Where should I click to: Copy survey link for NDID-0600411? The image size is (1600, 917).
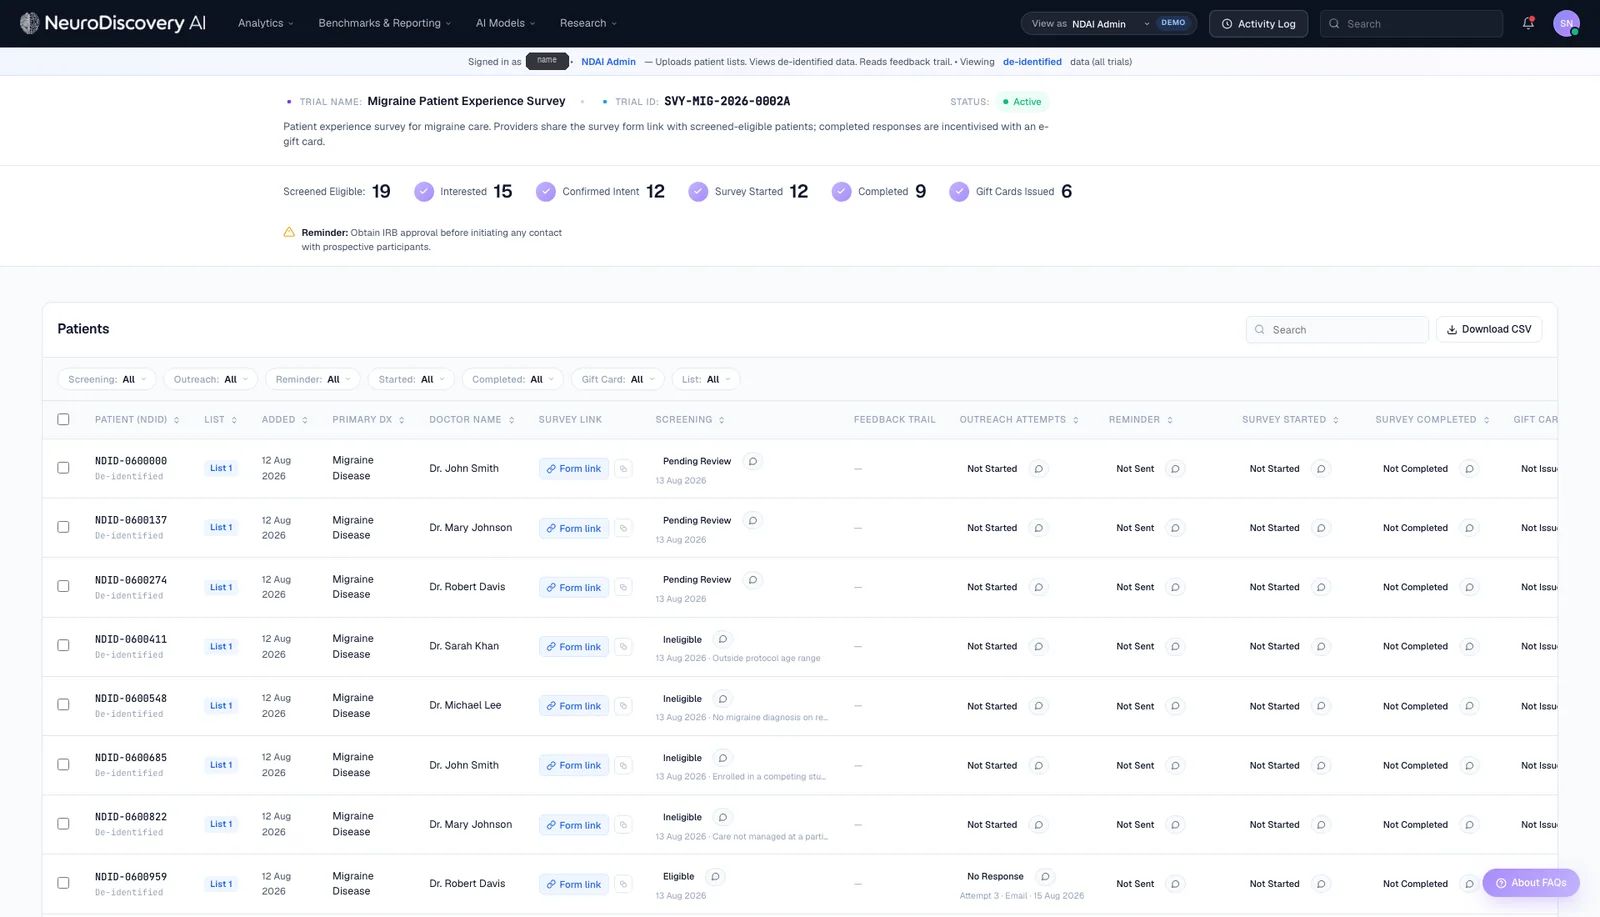click(623, 647)
